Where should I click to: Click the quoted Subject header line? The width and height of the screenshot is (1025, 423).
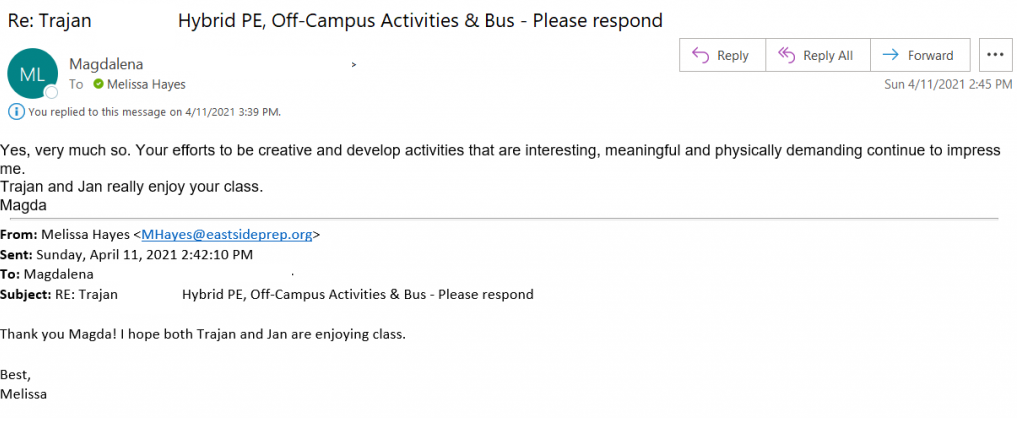click(x=267, y=294)
